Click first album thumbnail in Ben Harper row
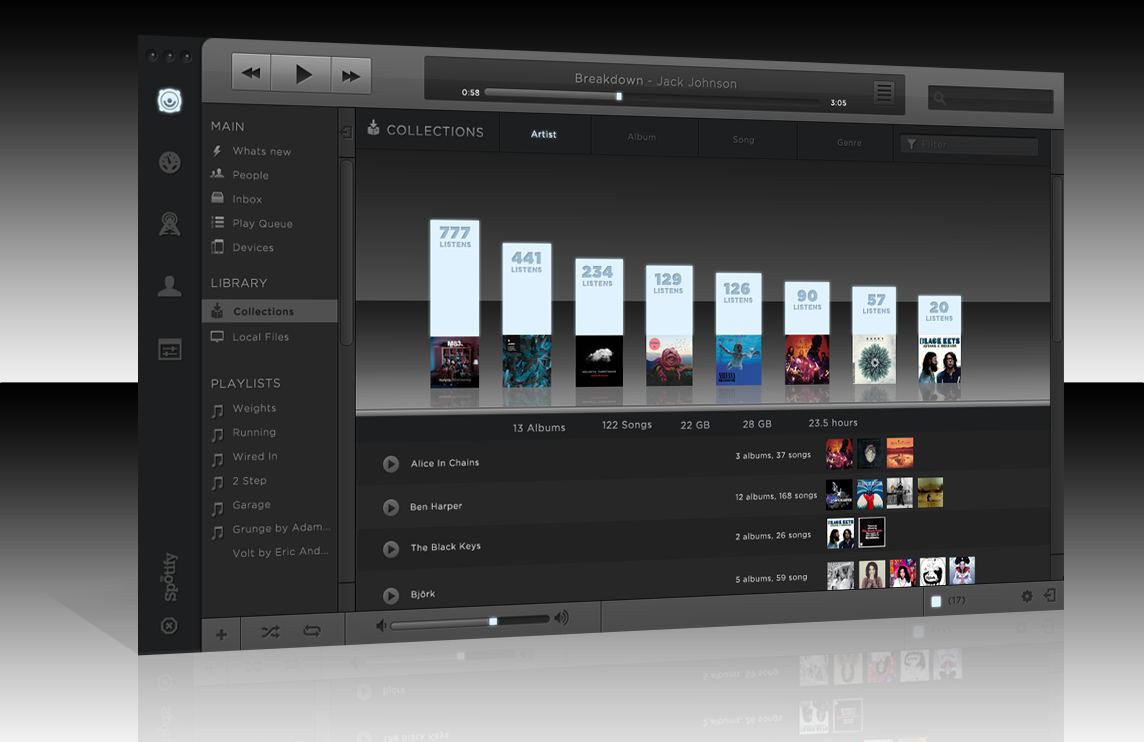Screen dimensions: 1144x742 tap(839, 494)
